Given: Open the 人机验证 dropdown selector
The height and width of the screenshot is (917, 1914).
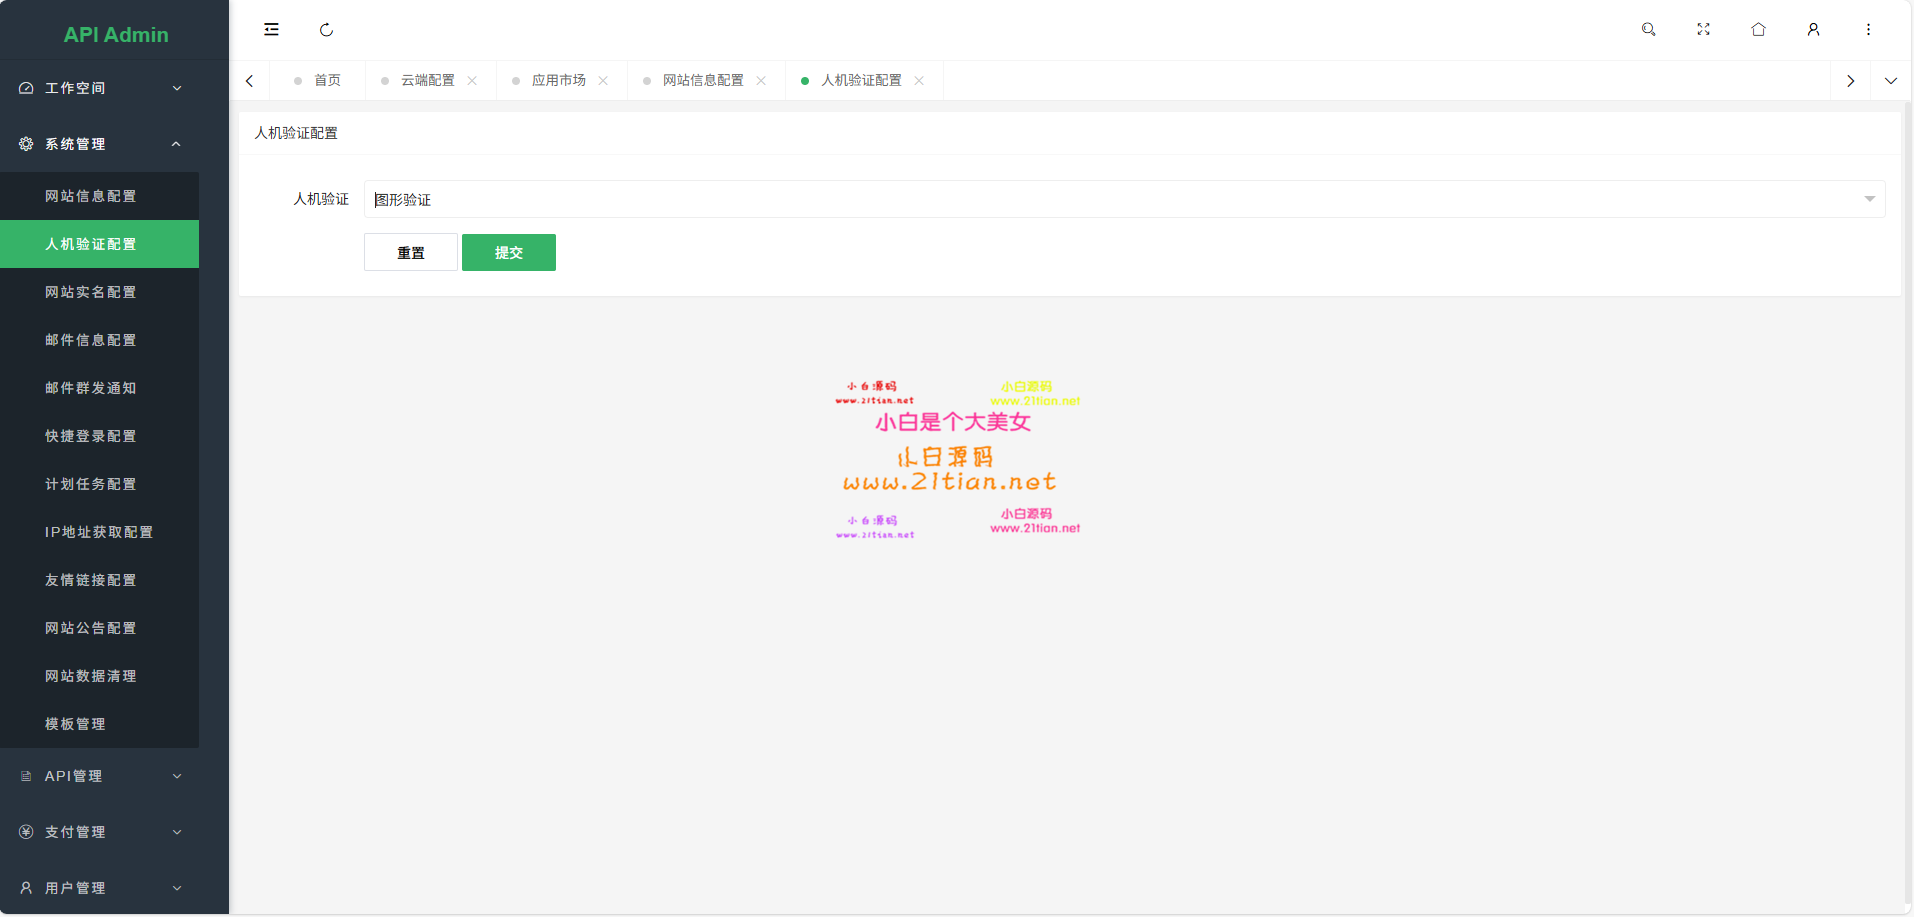Looking at the screenshot, I should tap(1124, 199).
